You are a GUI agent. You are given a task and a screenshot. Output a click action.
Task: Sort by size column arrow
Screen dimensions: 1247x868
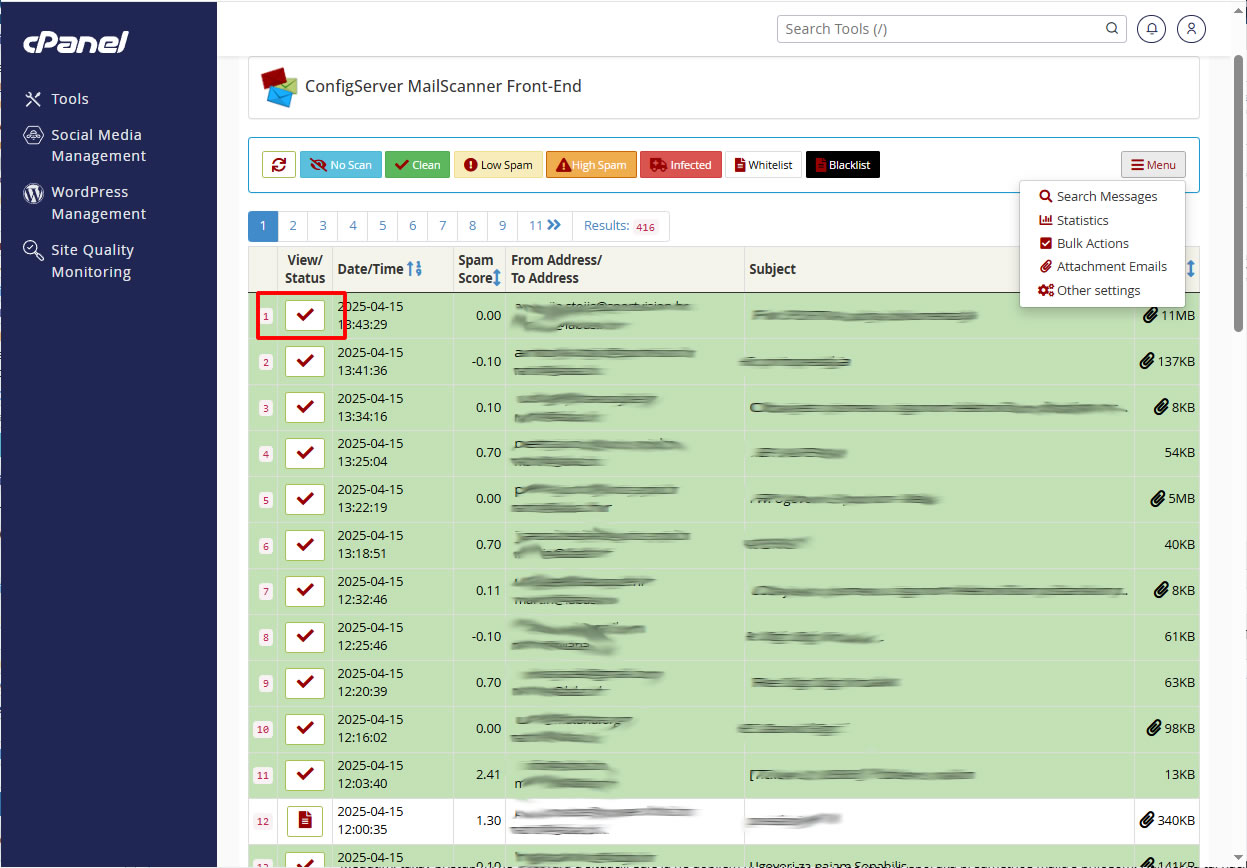(x=1191, y=269)
